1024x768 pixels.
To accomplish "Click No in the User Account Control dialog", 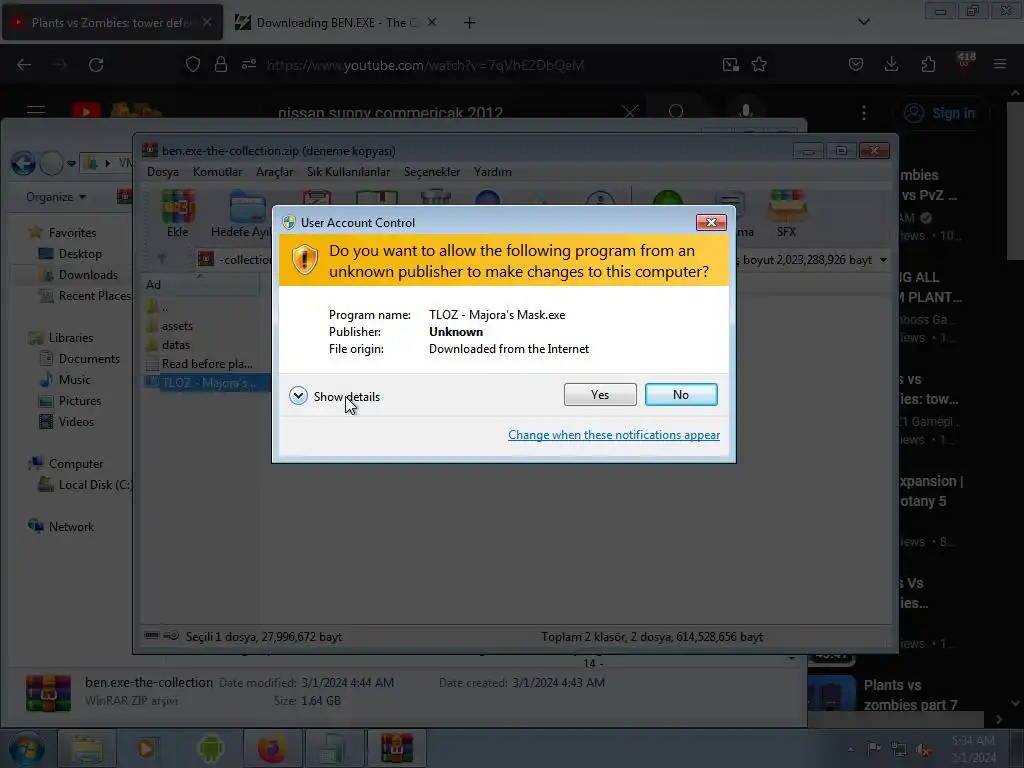I will 680,394.
